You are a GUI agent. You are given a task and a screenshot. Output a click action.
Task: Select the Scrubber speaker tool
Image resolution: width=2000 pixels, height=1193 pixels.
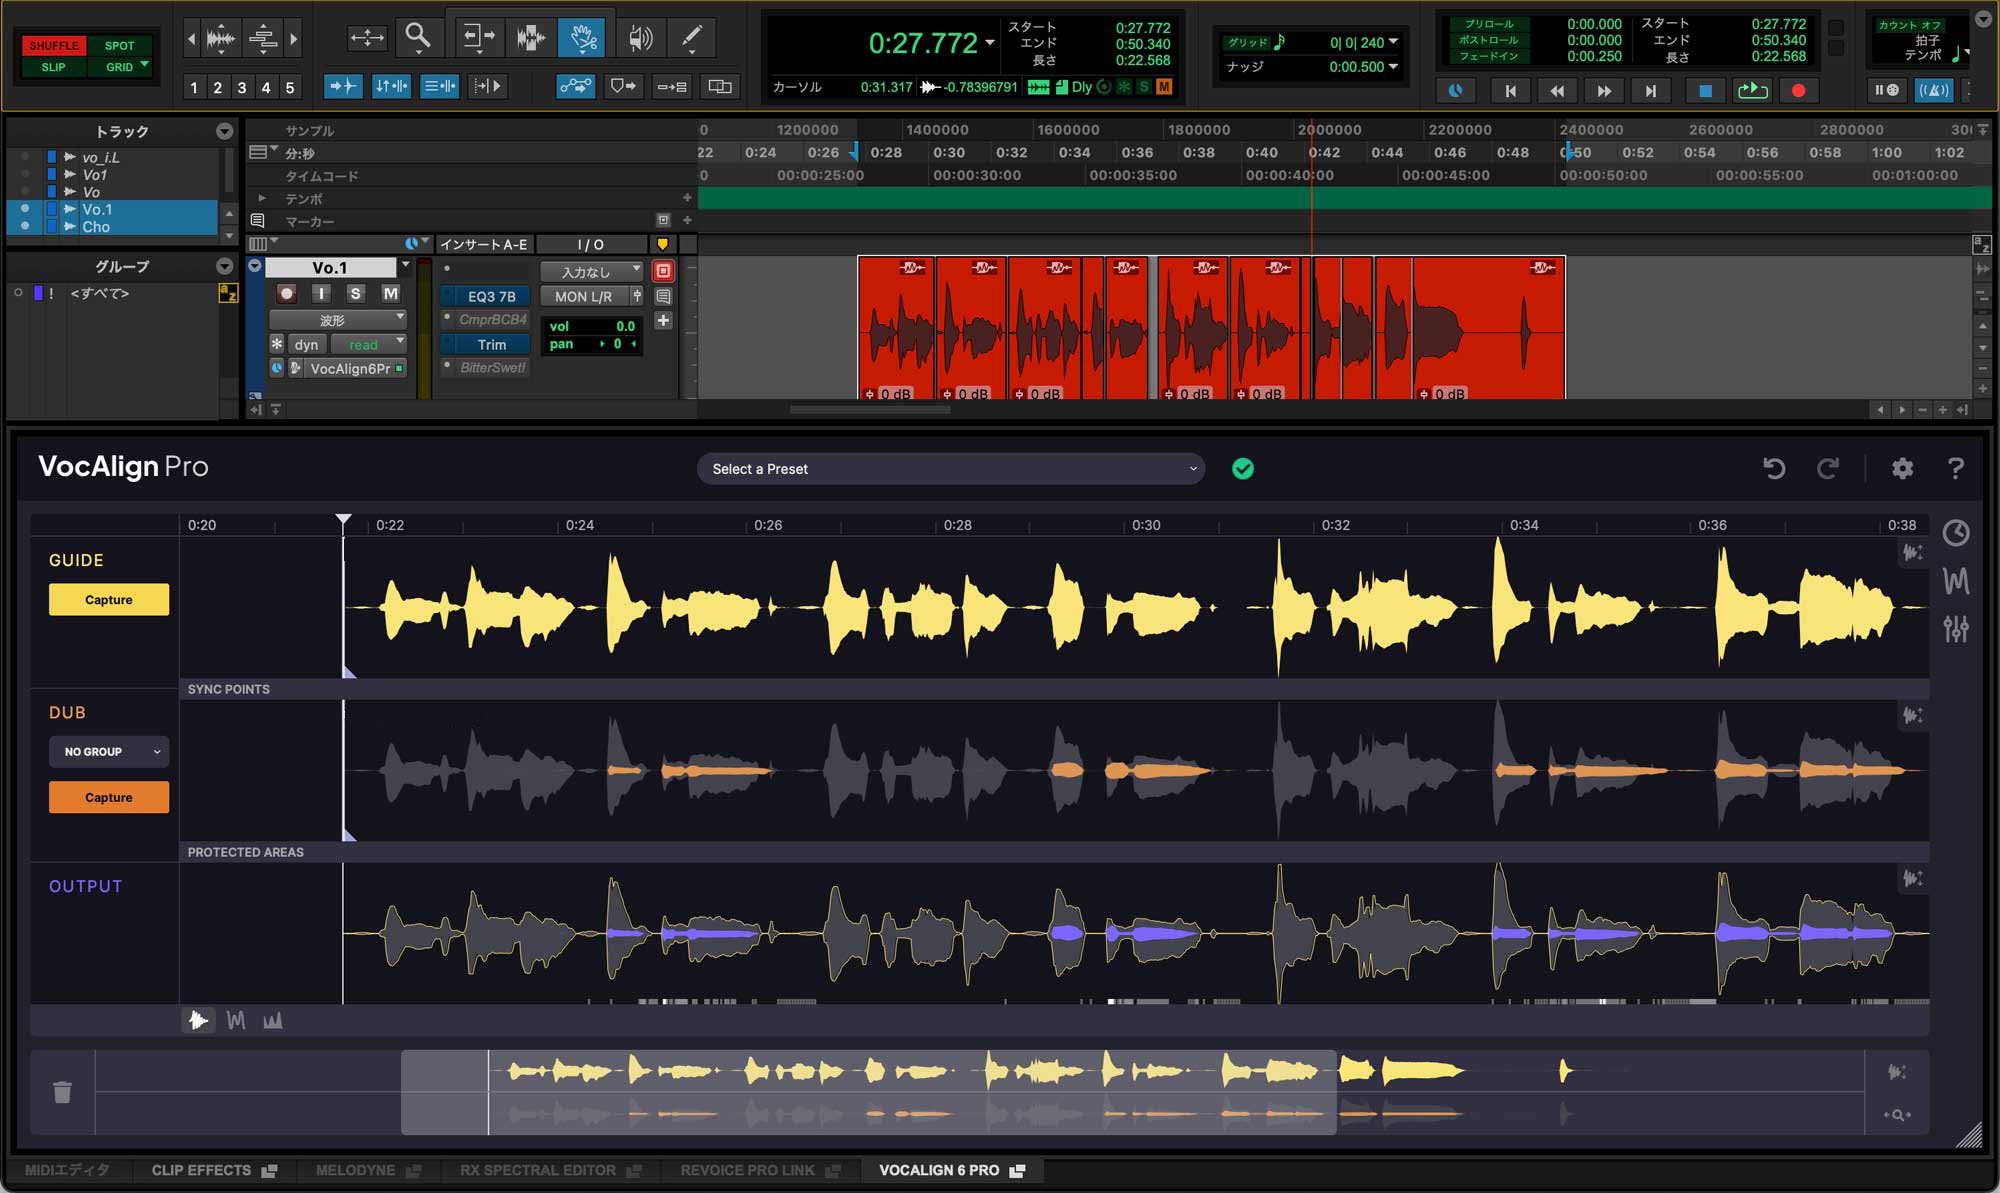640,38
